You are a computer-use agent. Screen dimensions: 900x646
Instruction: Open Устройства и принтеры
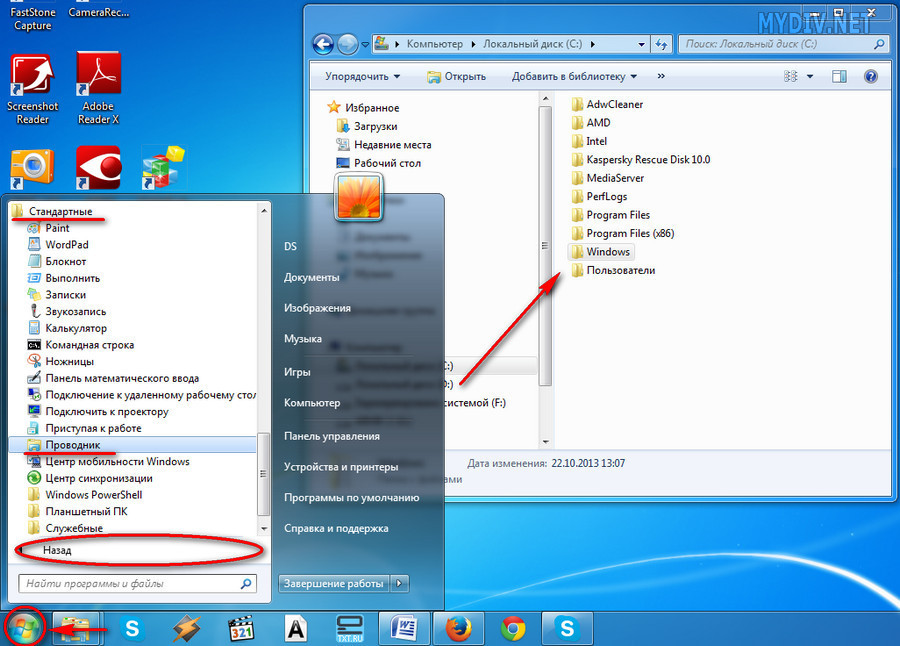click(x=341, y=467)
